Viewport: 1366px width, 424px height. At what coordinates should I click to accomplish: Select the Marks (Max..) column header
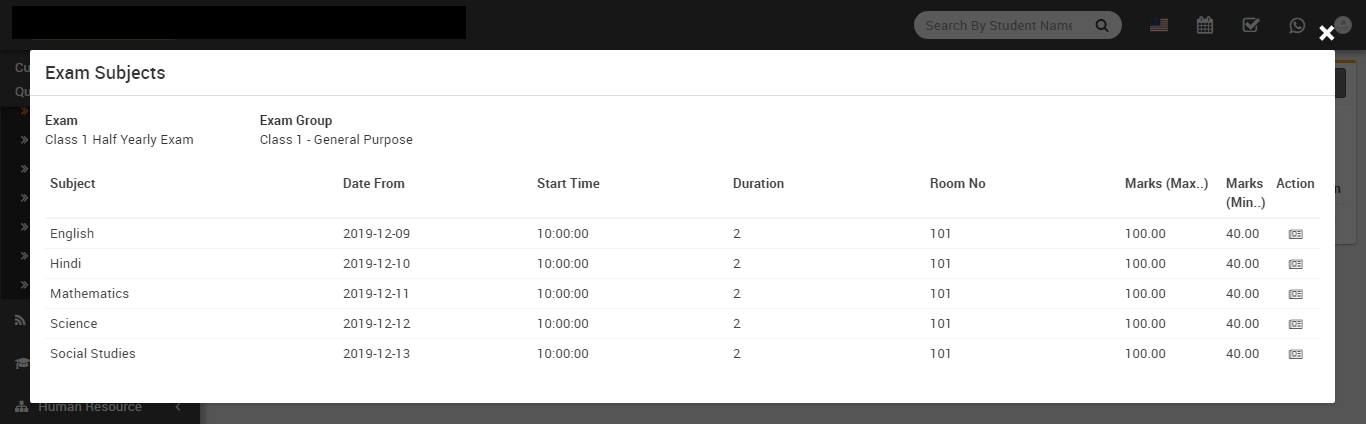[x=1166, y=184]
